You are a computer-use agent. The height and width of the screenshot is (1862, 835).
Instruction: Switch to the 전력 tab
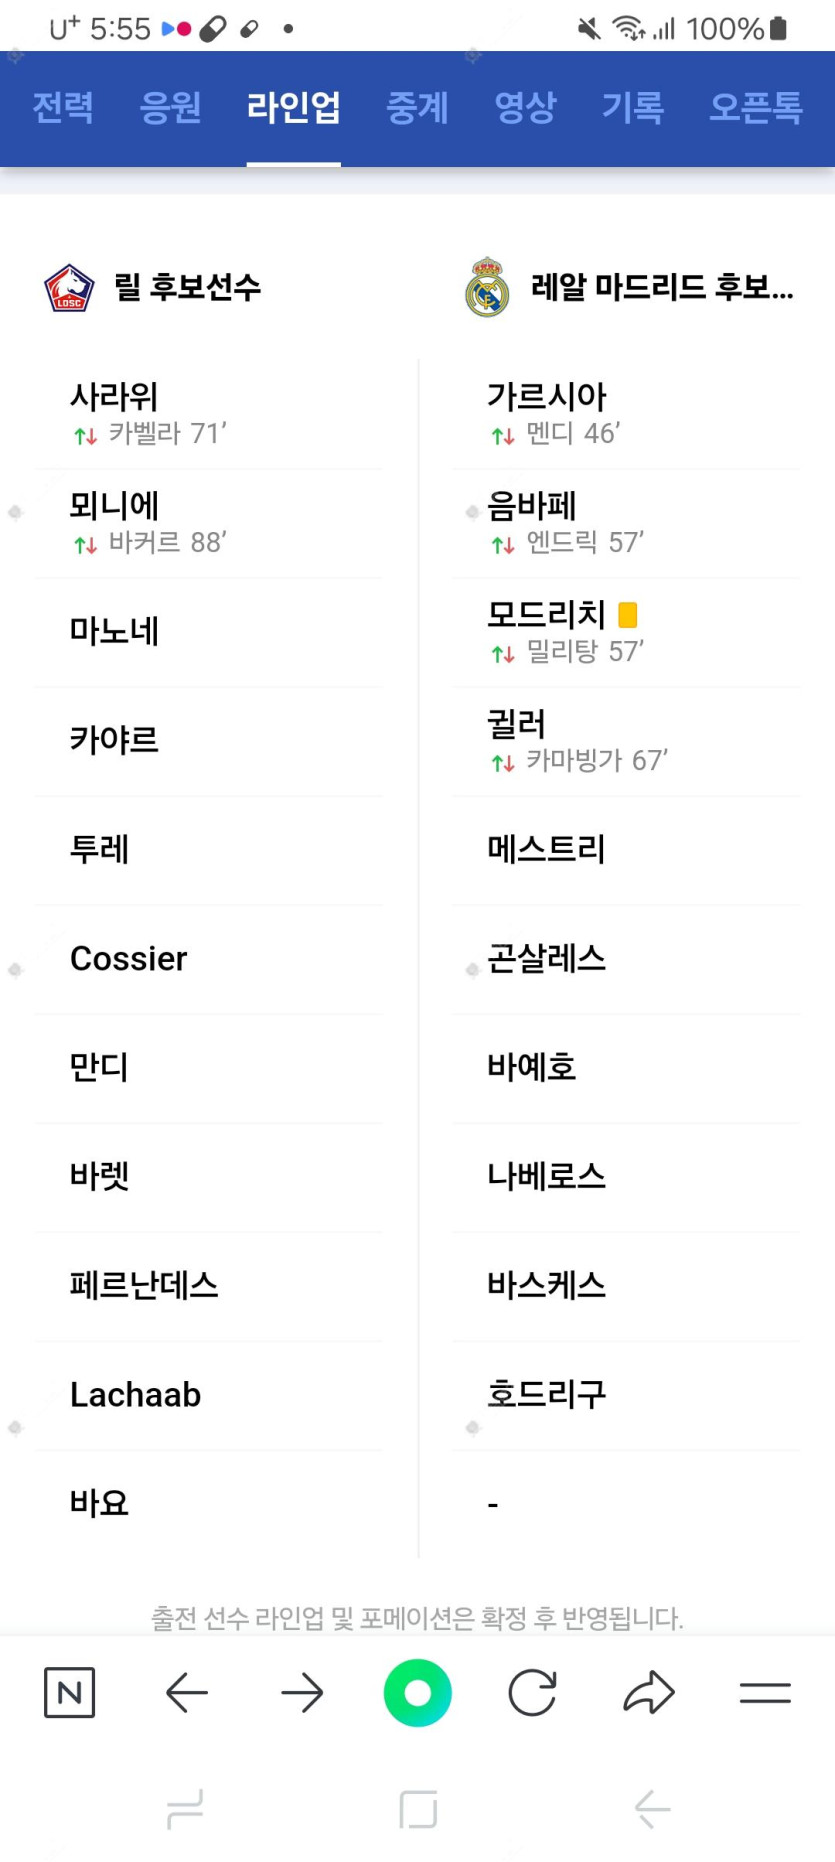coord(63,108)
